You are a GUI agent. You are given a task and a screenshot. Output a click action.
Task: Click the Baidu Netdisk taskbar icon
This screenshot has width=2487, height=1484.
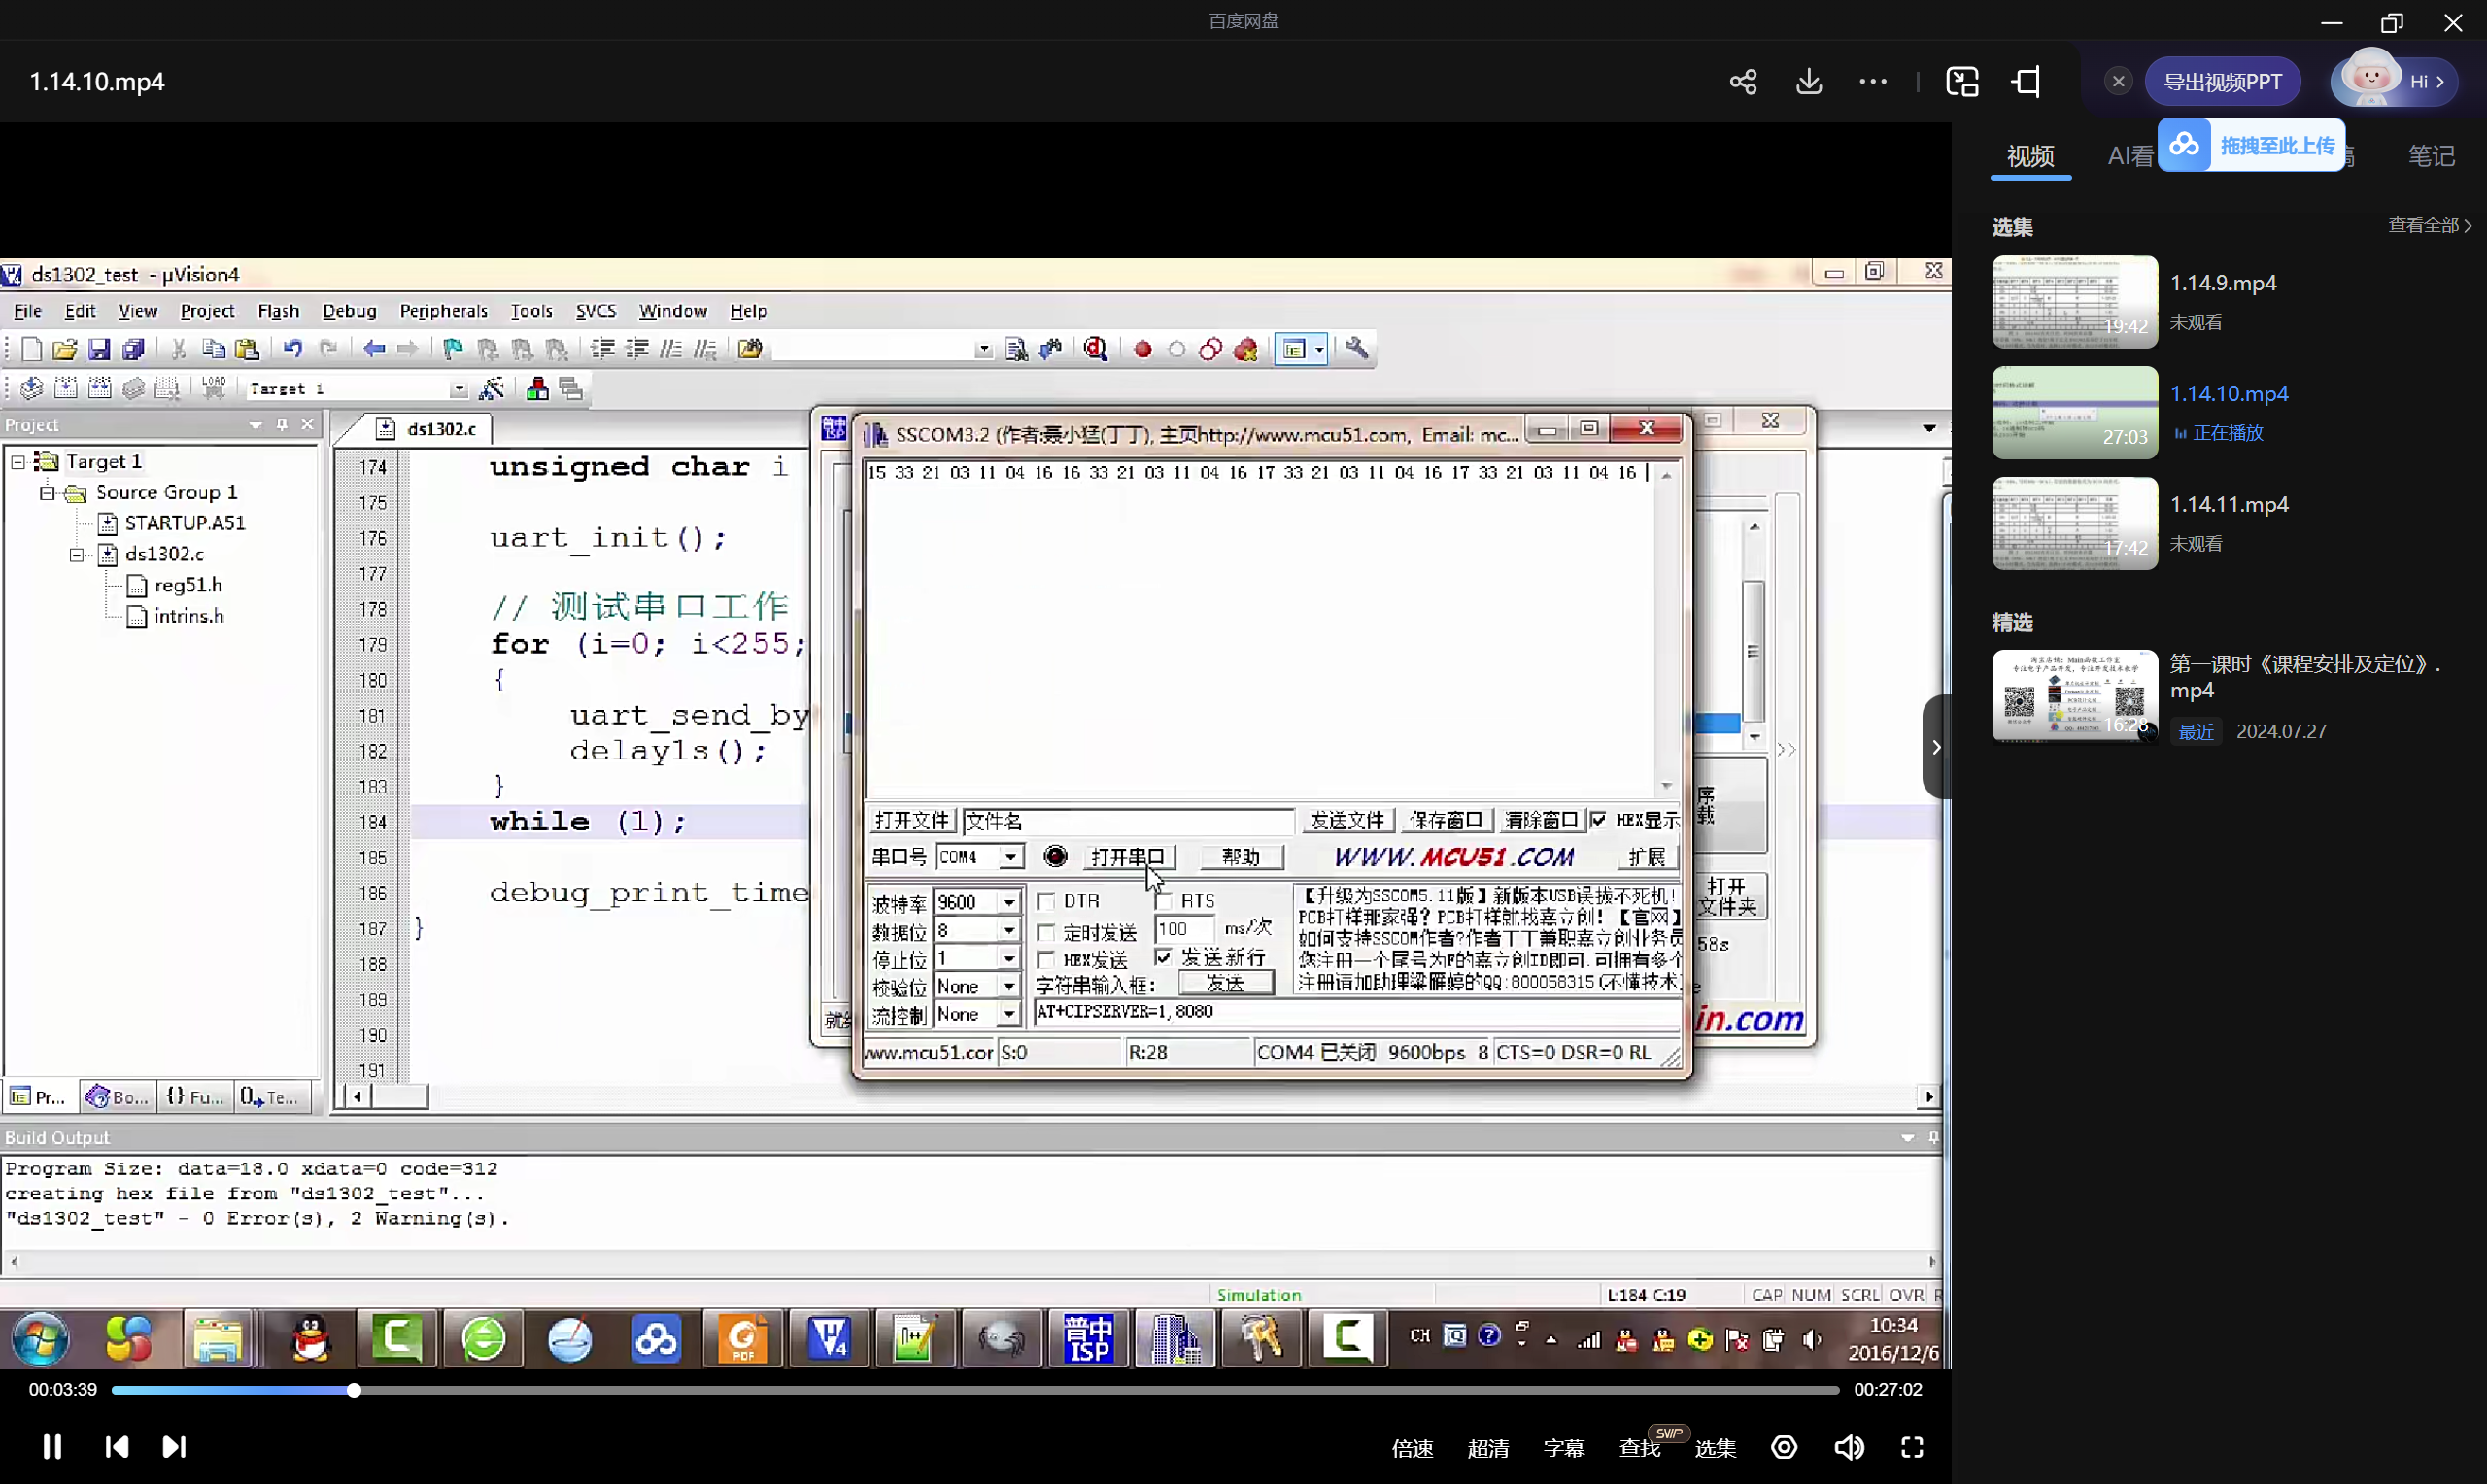coord(656,1339)
